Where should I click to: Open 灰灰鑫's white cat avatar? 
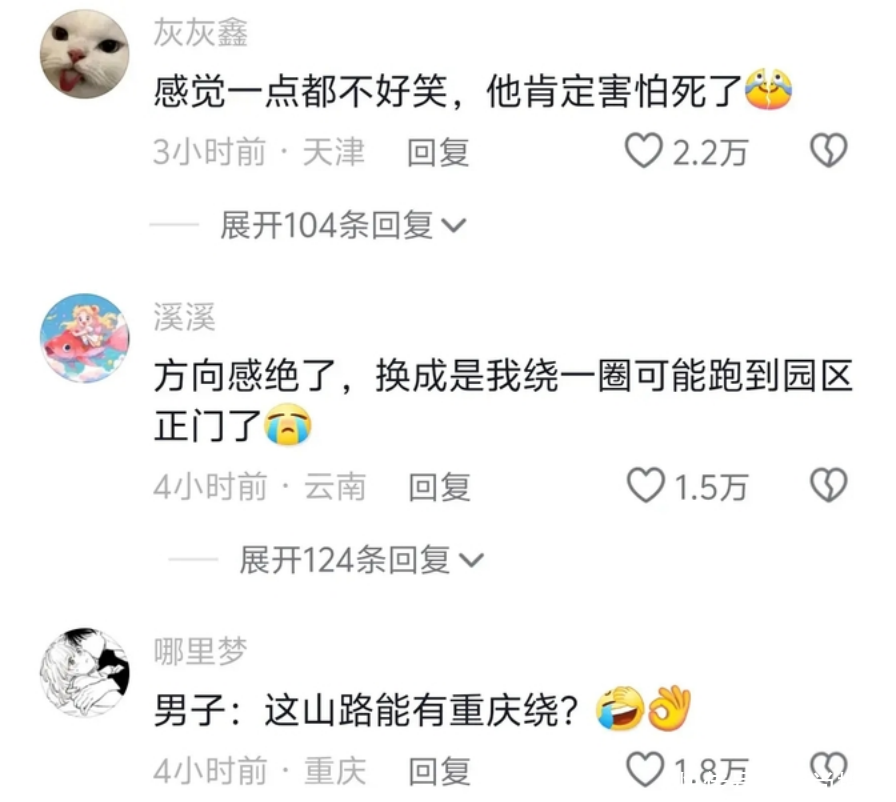[x=85, y=54]
